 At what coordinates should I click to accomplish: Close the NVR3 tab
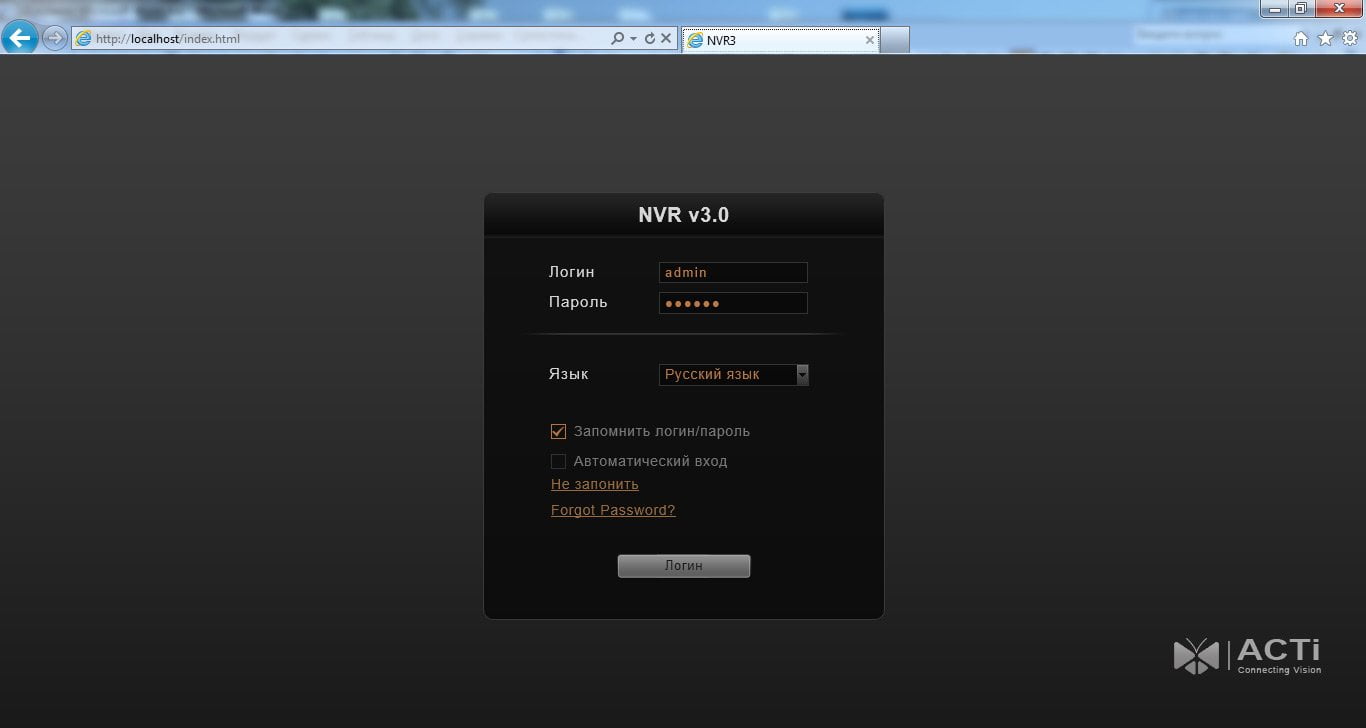[x=869, y=40]
